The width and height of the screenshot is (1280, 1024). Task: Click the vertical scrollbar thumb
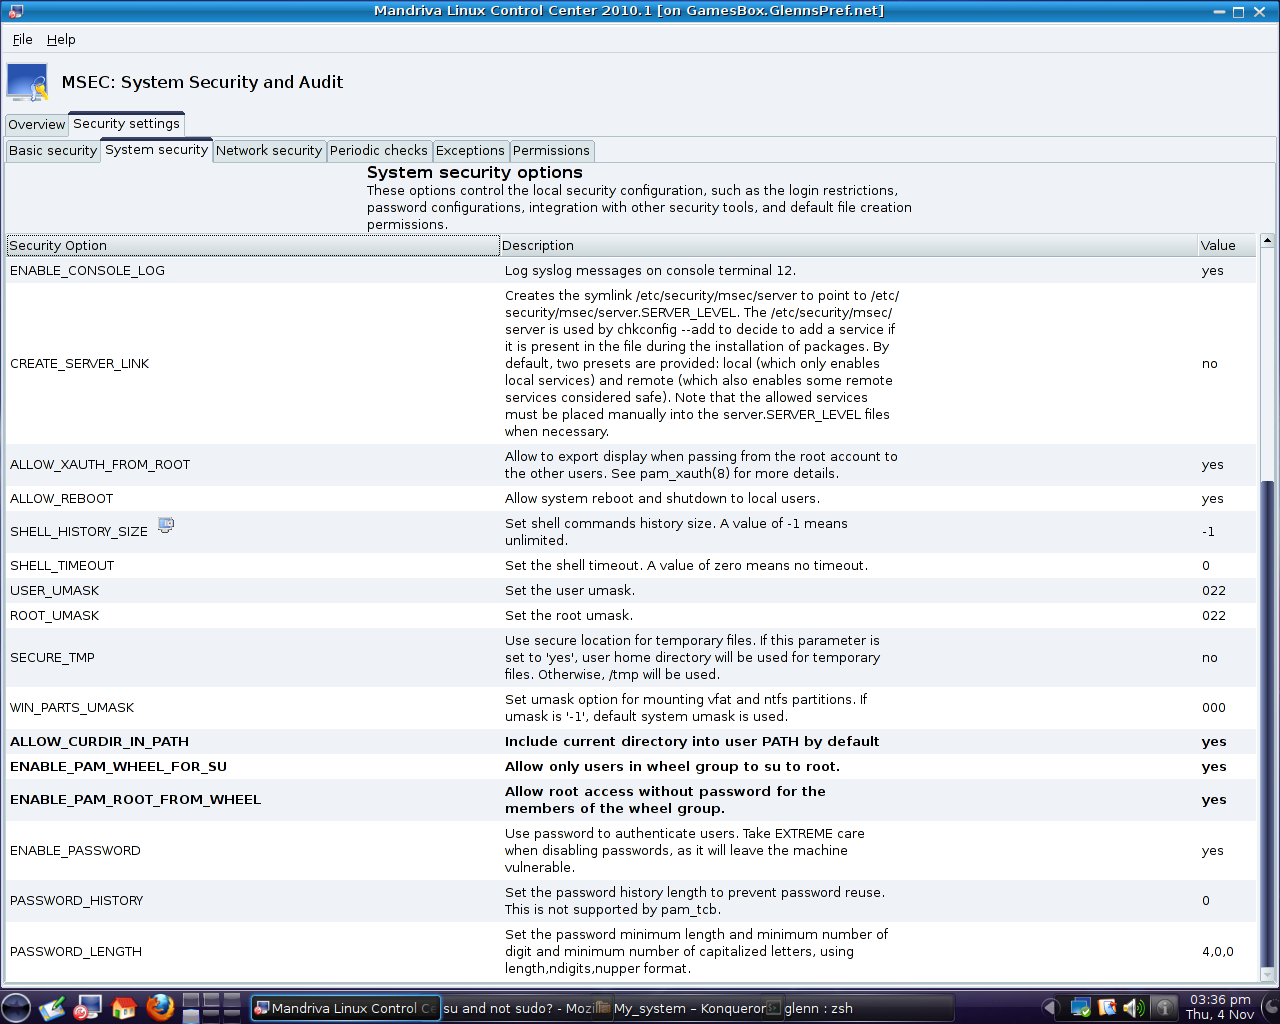[x=1267, y=722]
